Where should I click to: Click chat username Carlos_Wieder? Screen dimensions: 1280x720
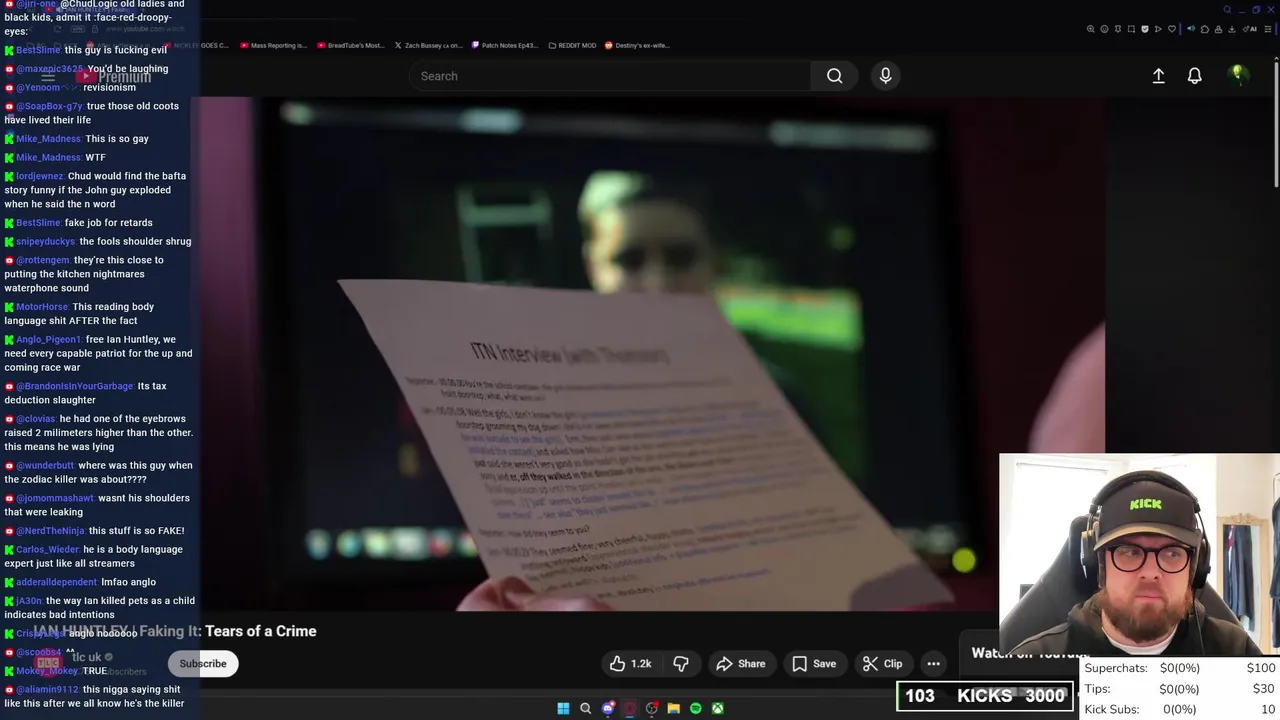pos(47,549)
